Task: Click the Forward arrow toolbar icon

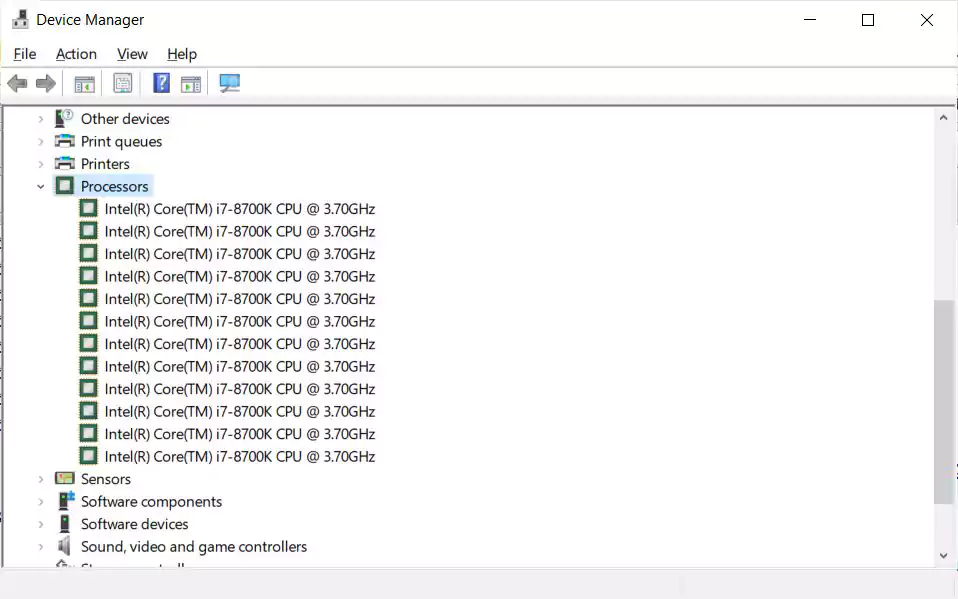Action: (x=46, y=83)
